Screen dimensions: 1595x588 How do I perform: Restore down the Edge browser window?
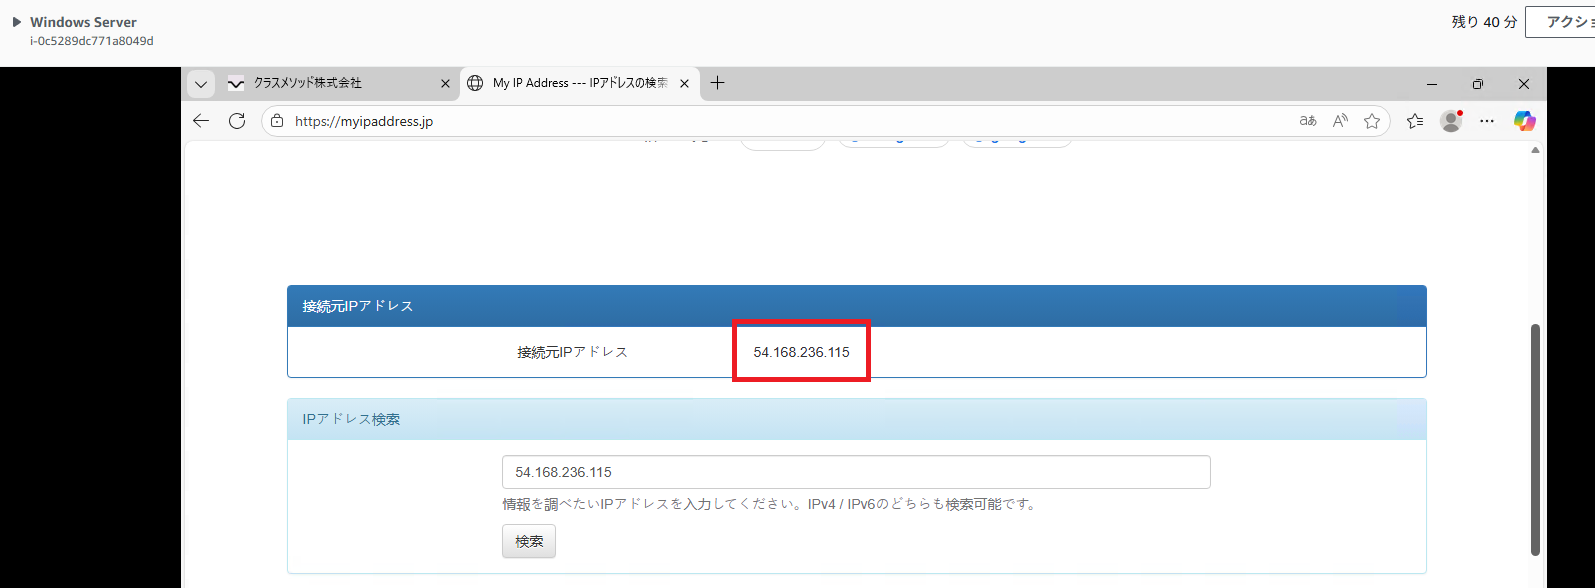(x=1478, y=84)
